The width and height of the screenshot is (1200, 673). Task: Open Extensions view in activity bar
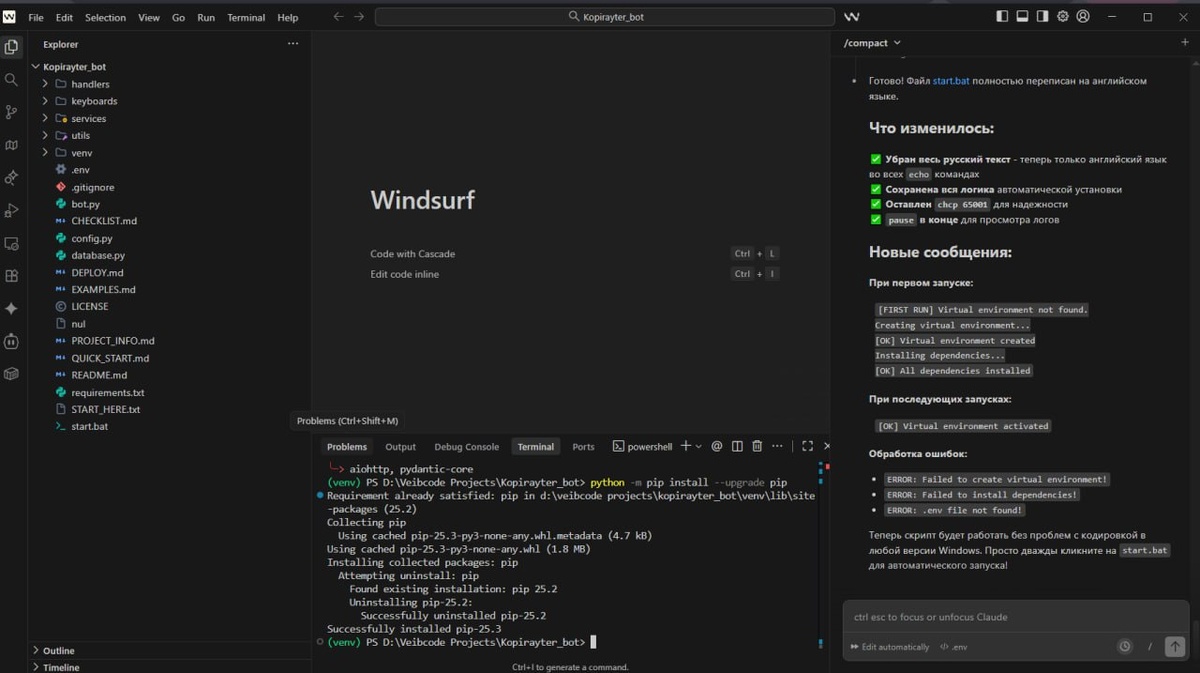(x=11, y=276)
